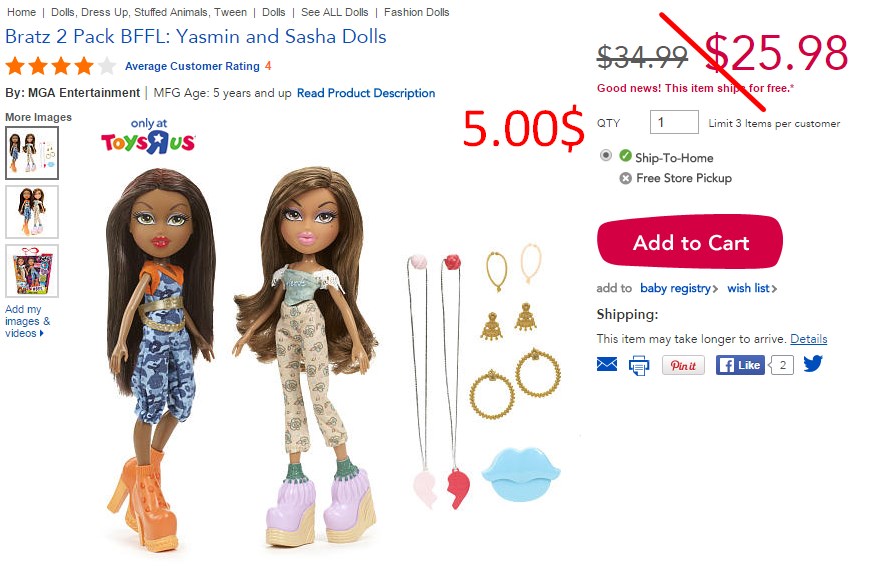
Task: Click the Toys R Us logo
Action: (148, 137)
